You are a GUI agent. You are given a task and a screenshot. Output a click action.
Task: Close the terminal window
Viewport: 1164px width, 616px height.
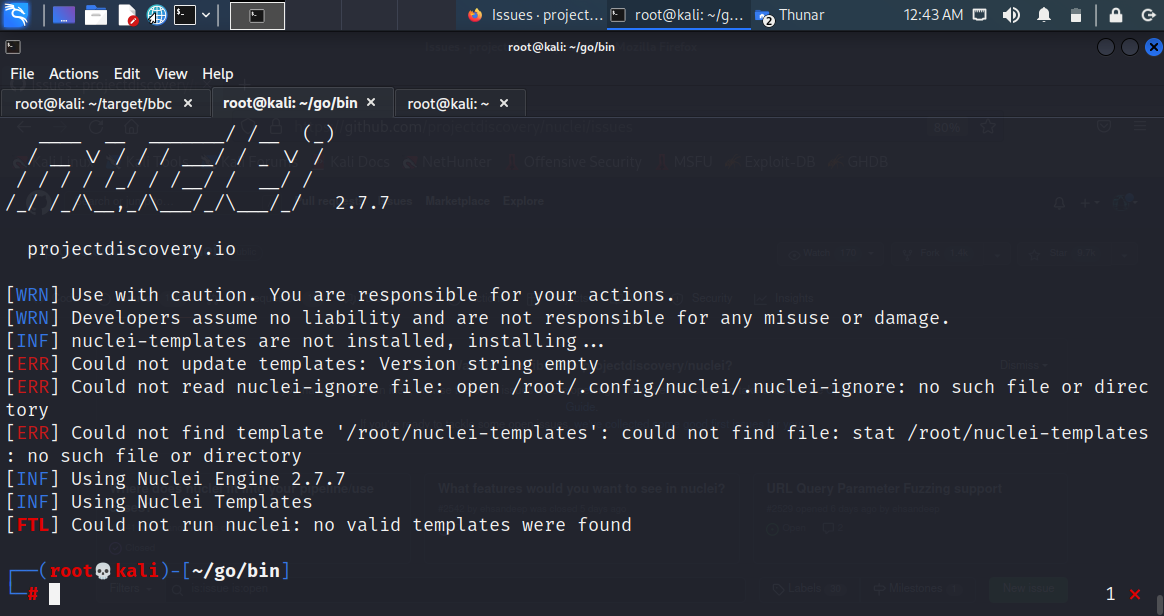(1154, 47)
